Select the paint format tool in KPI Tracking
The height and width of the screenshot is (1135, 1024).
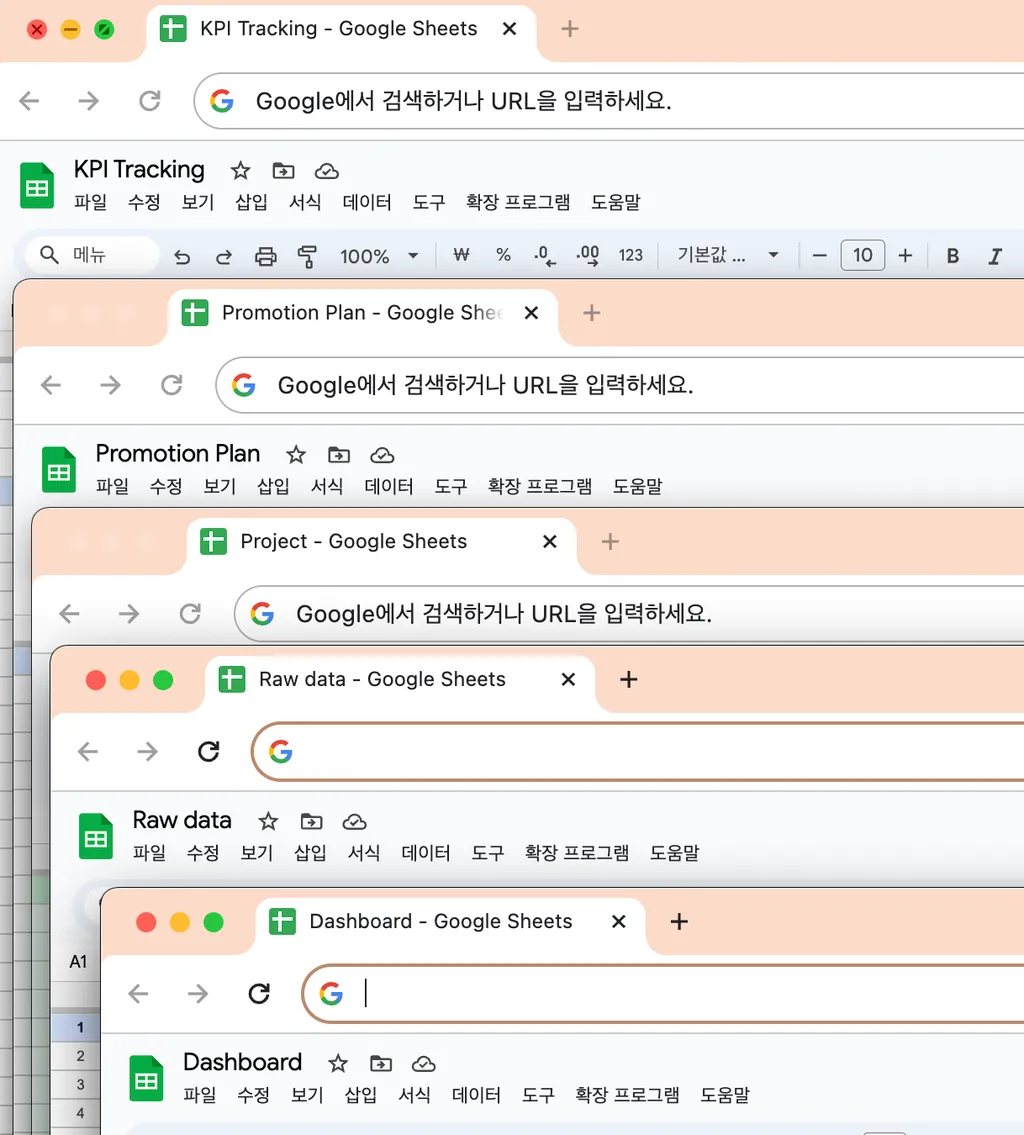point(307,256)
